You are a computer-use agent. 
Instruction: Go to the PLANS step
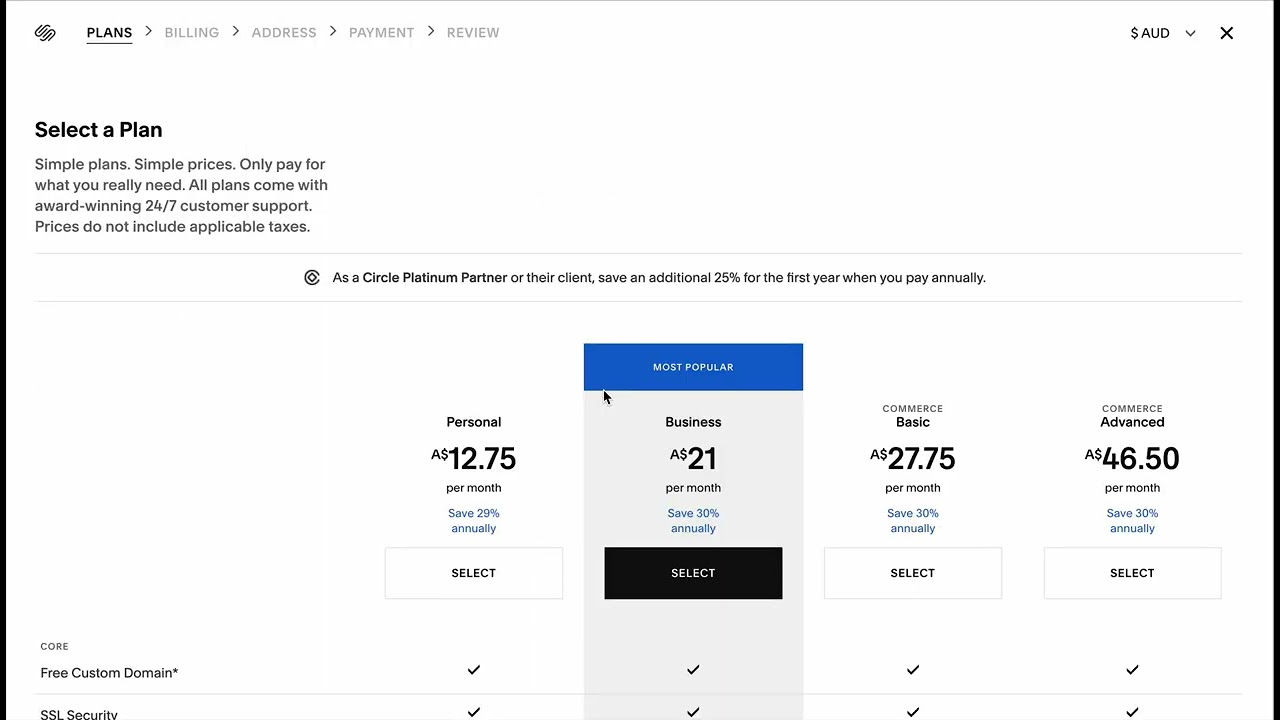tap(109, 33)
